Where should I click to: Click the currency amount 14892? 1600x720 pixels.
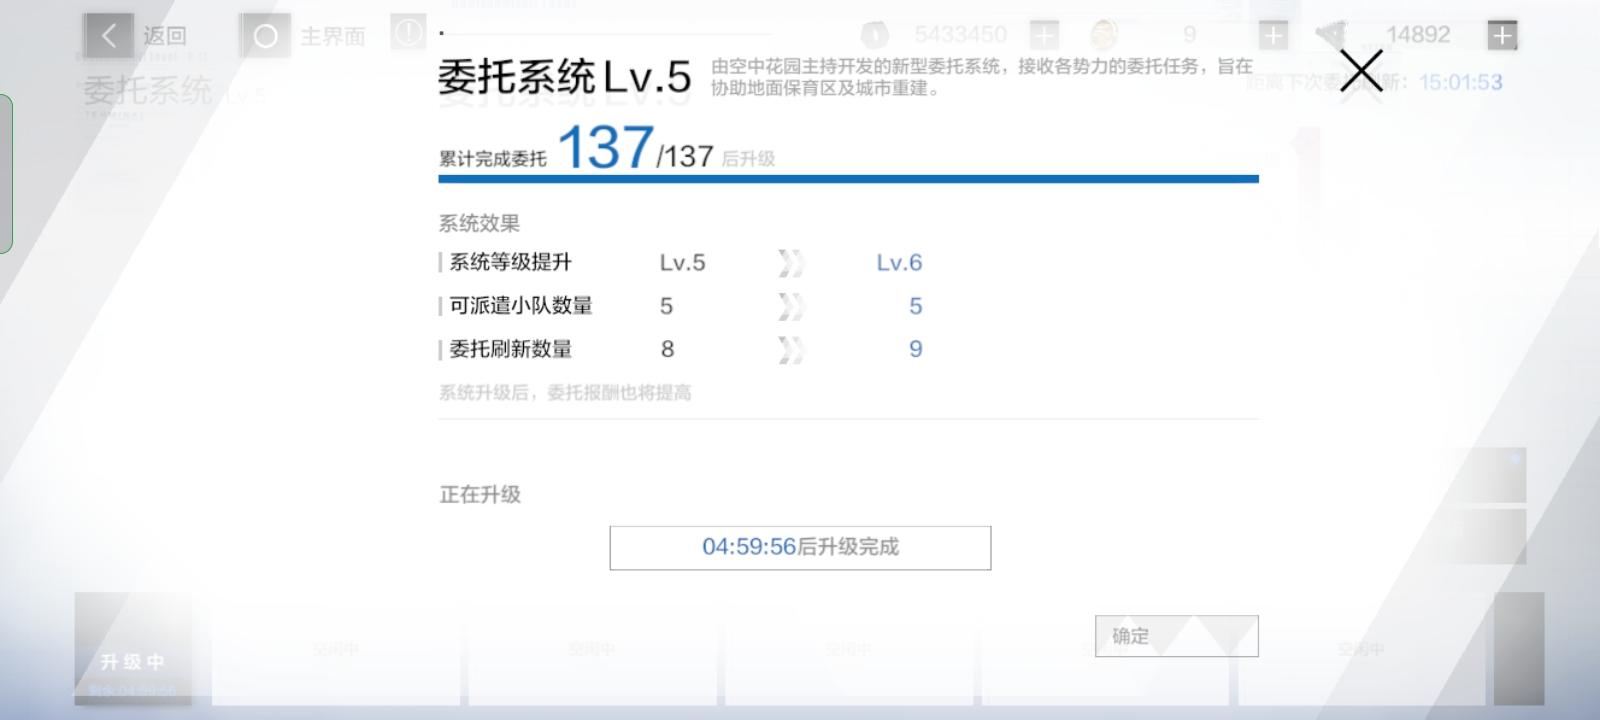tap(1417, 35)
